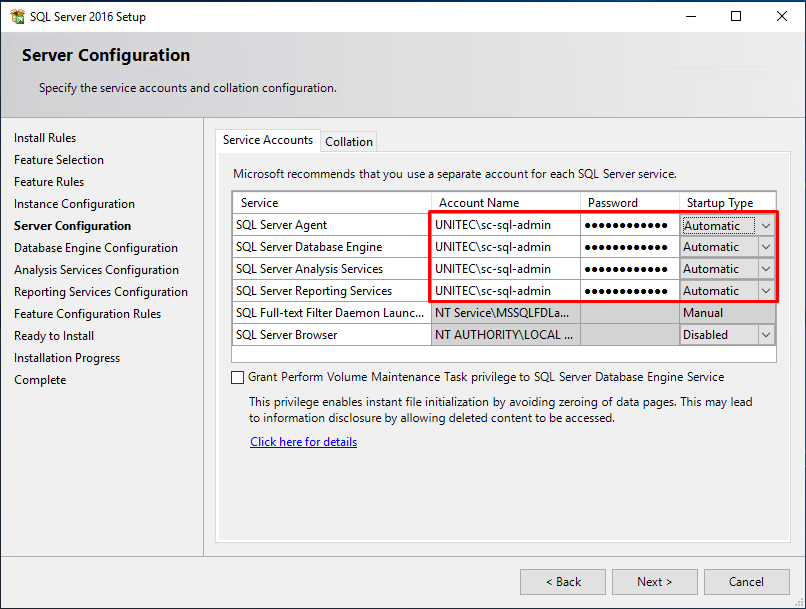Switch to the Collation tab
Image resolution: width=806 pixels, height=609 pixels.
pos(349,142)
